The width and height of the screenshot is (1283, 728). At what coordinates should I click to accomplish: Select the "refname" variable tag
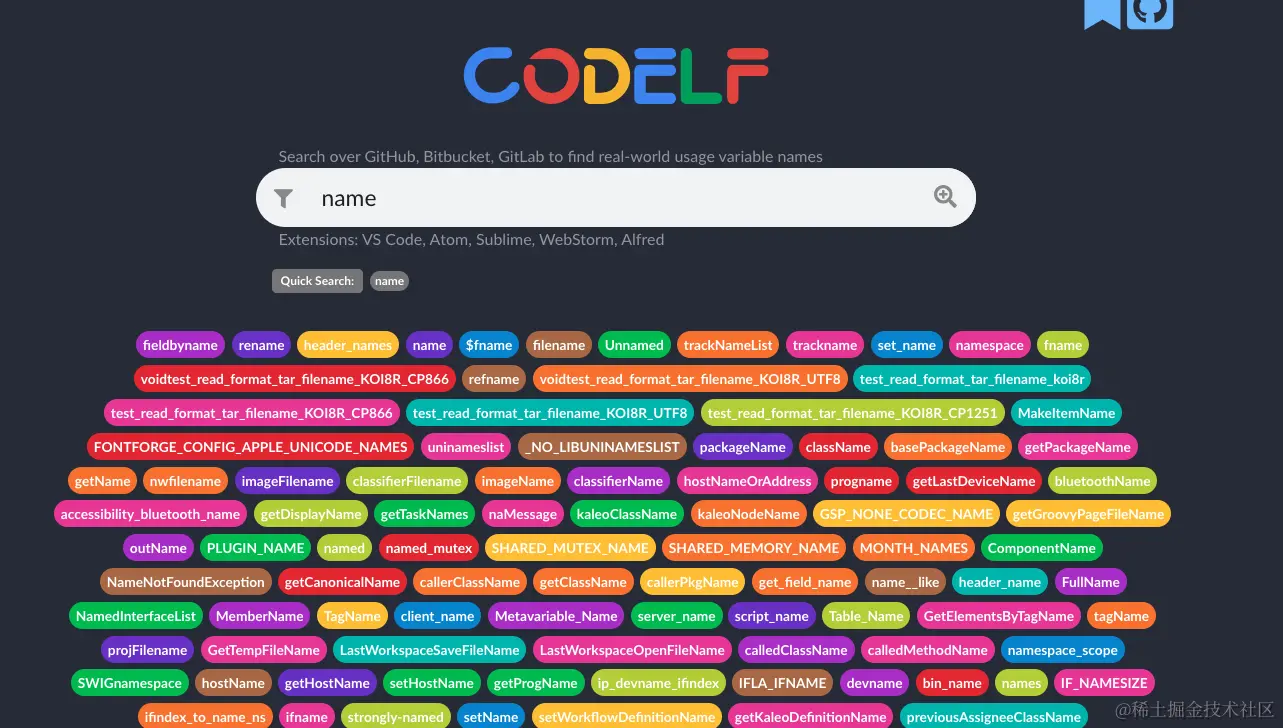click(x=494, y=379)
